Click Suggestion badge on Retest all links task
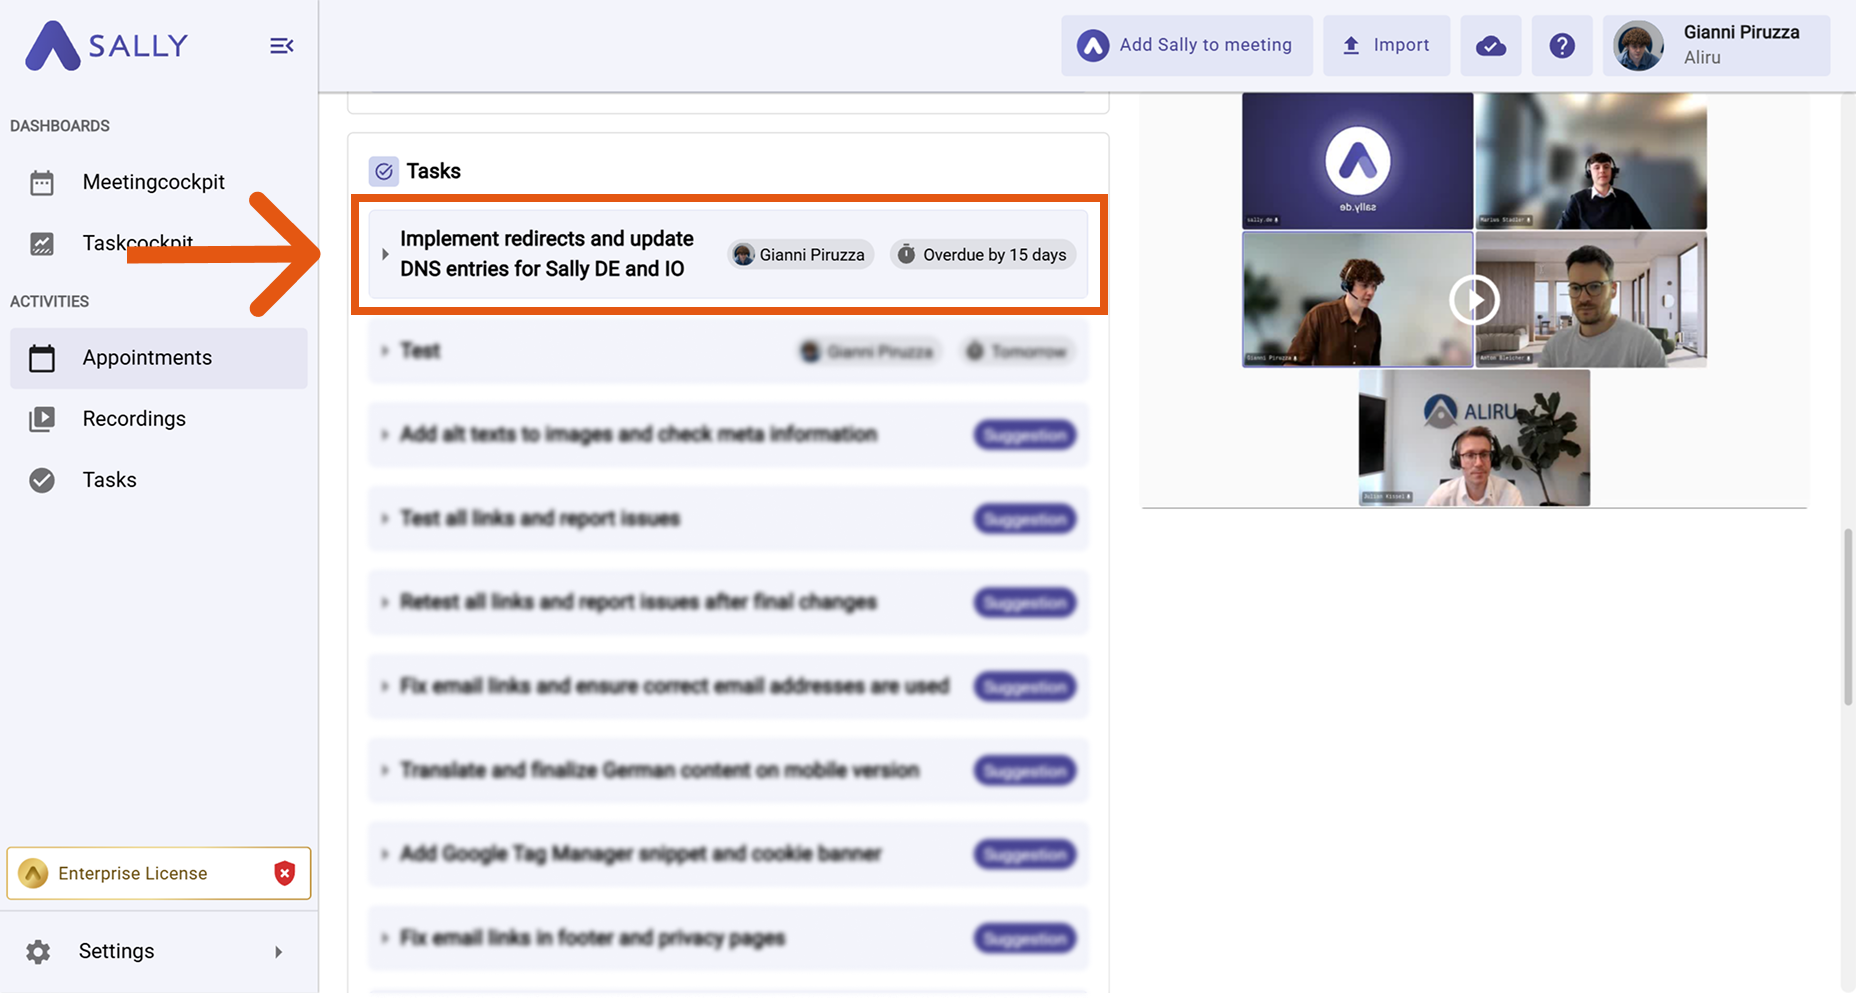Screen dimensions: 1856x999 (x=1025, y=602)
